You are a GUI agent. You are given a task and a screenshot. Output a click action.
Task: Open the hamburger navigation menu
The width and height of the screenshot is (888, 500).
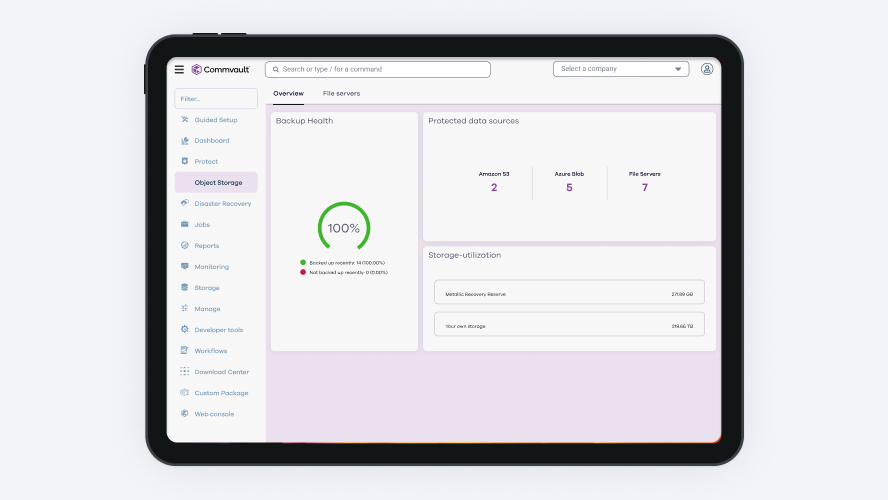click(x=179, y=69)
